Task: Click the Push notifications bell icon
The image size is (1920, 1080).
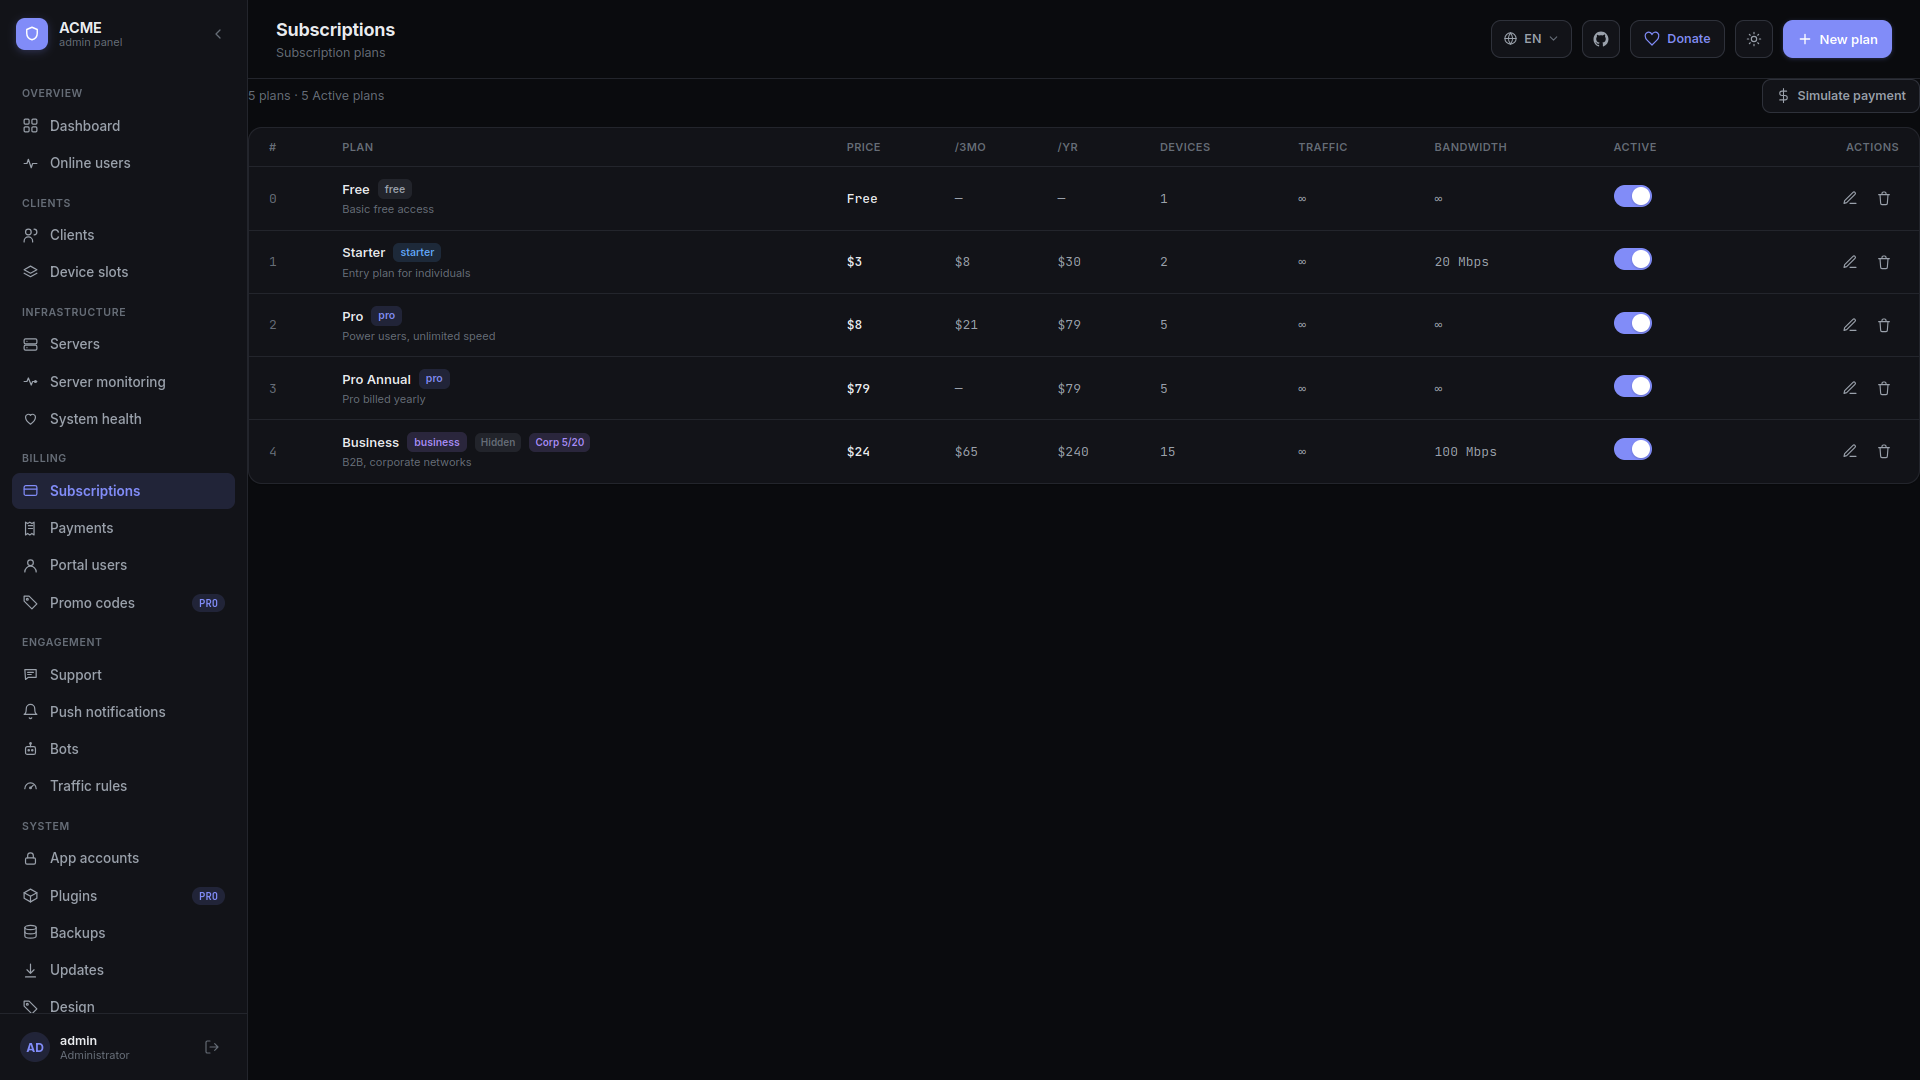Action: pos(31,712)
